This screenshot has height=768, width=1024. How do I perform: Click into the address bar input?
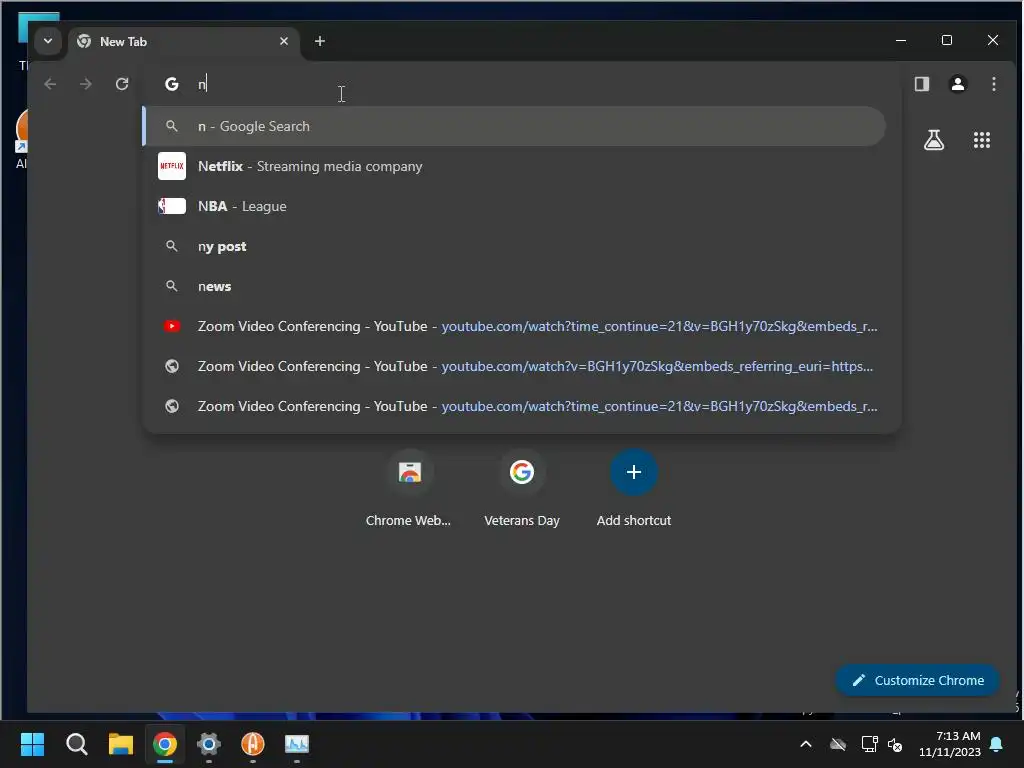522,84
